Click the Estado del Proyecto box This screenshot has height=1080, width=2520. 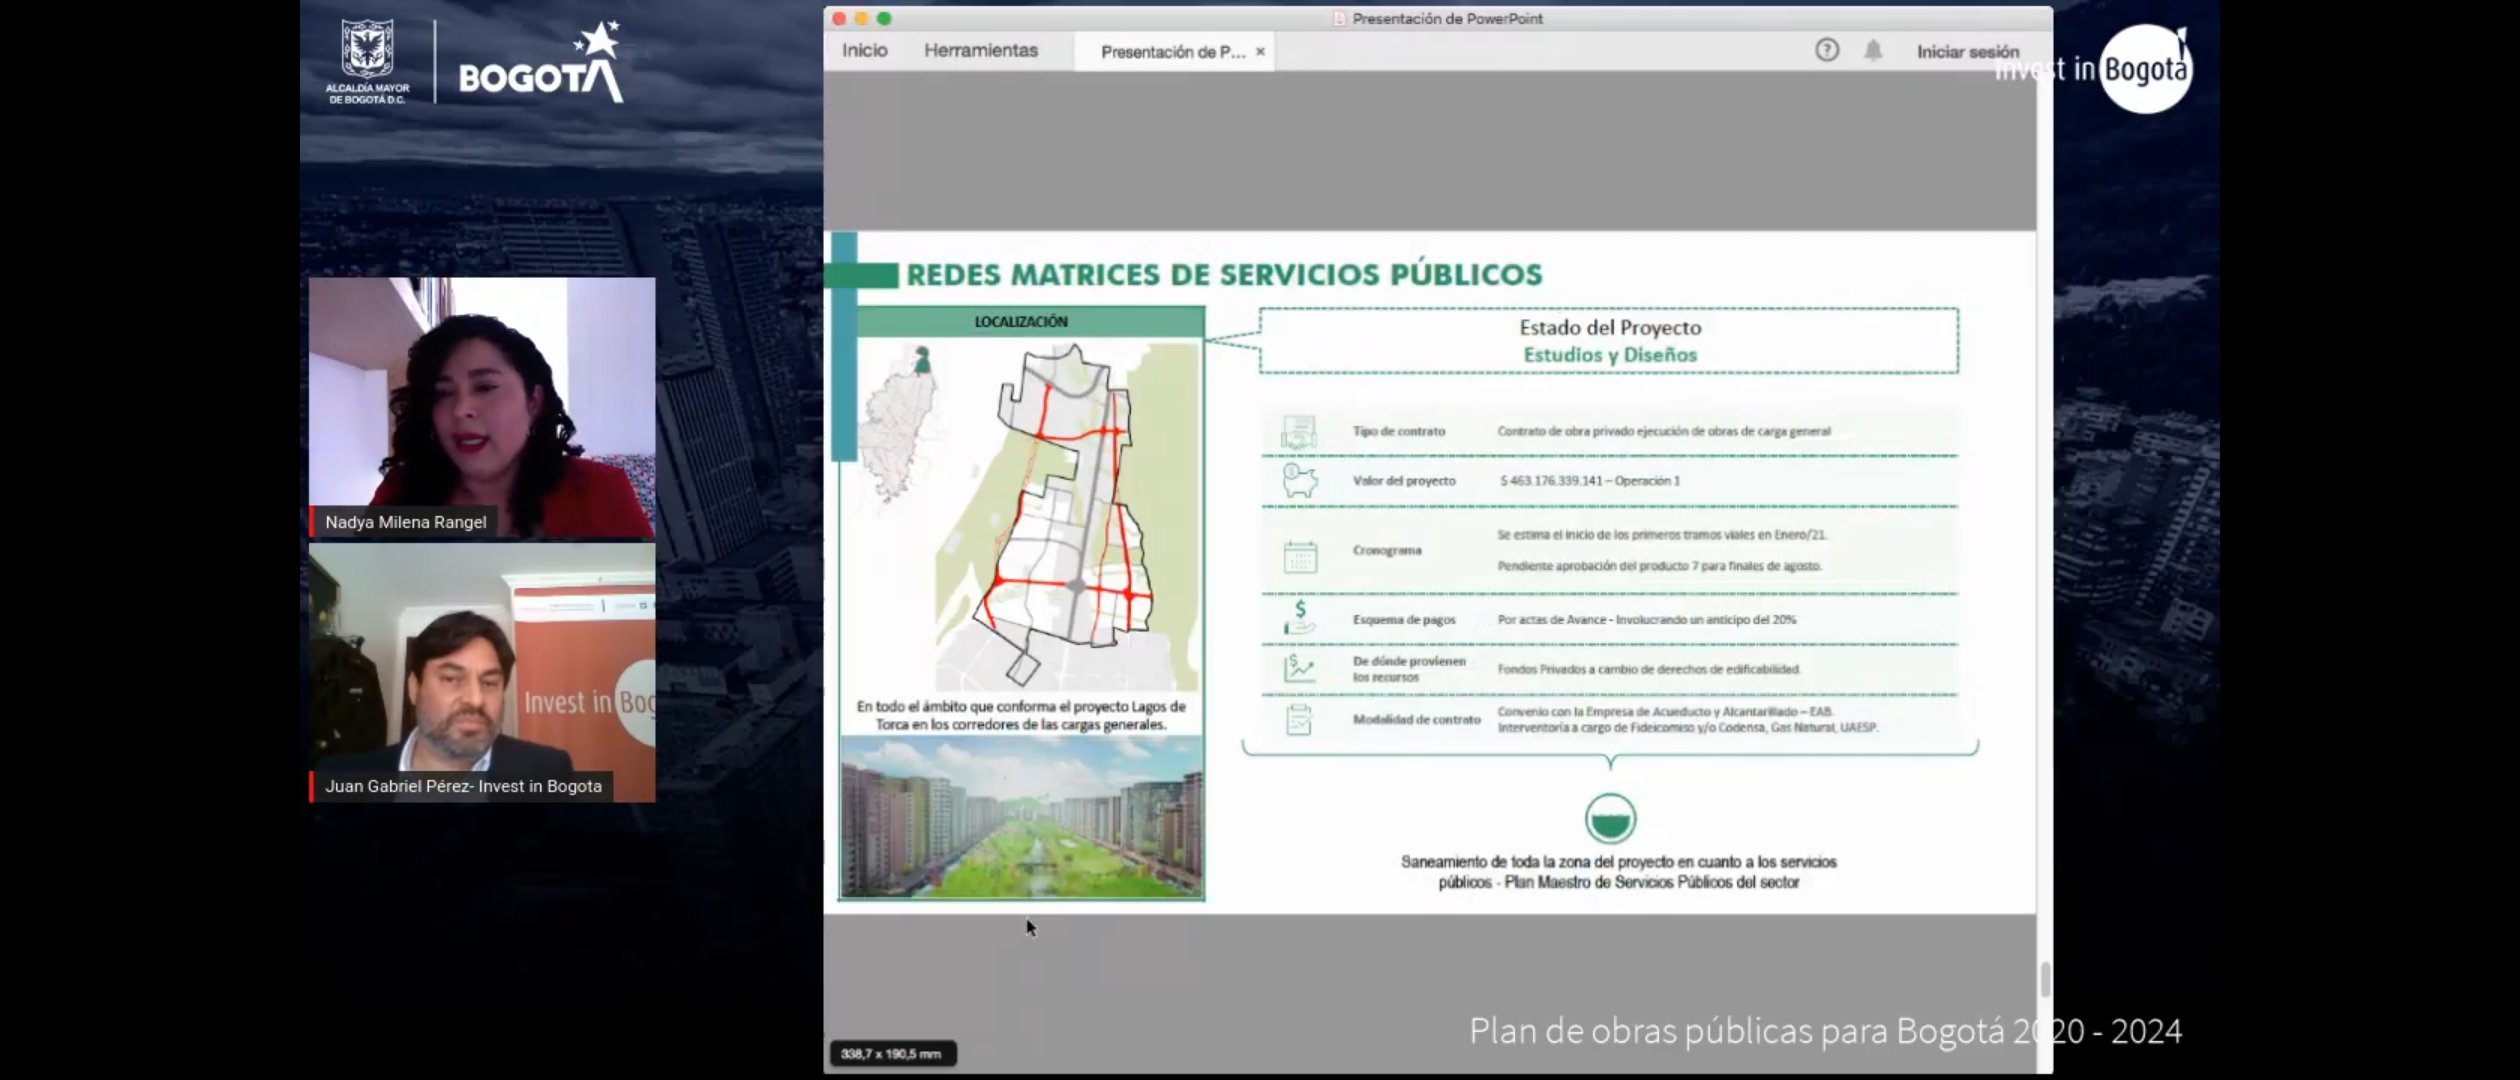[1609, 341]
